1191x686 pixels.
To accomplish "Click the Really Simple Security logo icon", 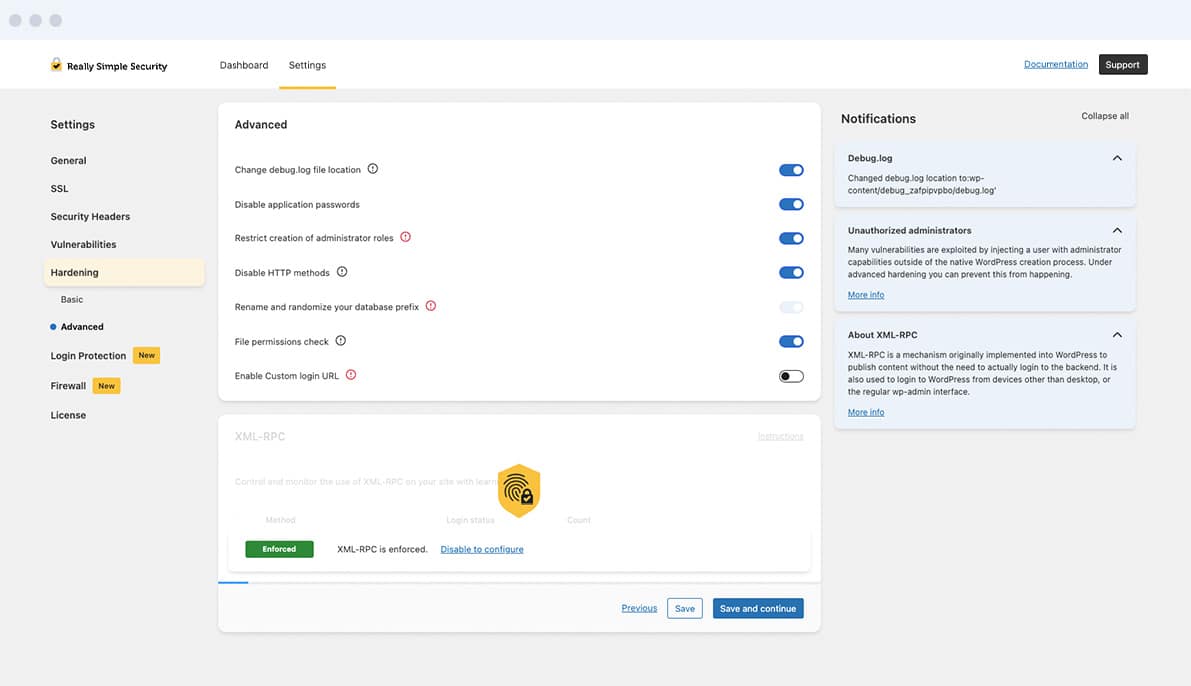I will pyautogui.click(x=56, y=65).
